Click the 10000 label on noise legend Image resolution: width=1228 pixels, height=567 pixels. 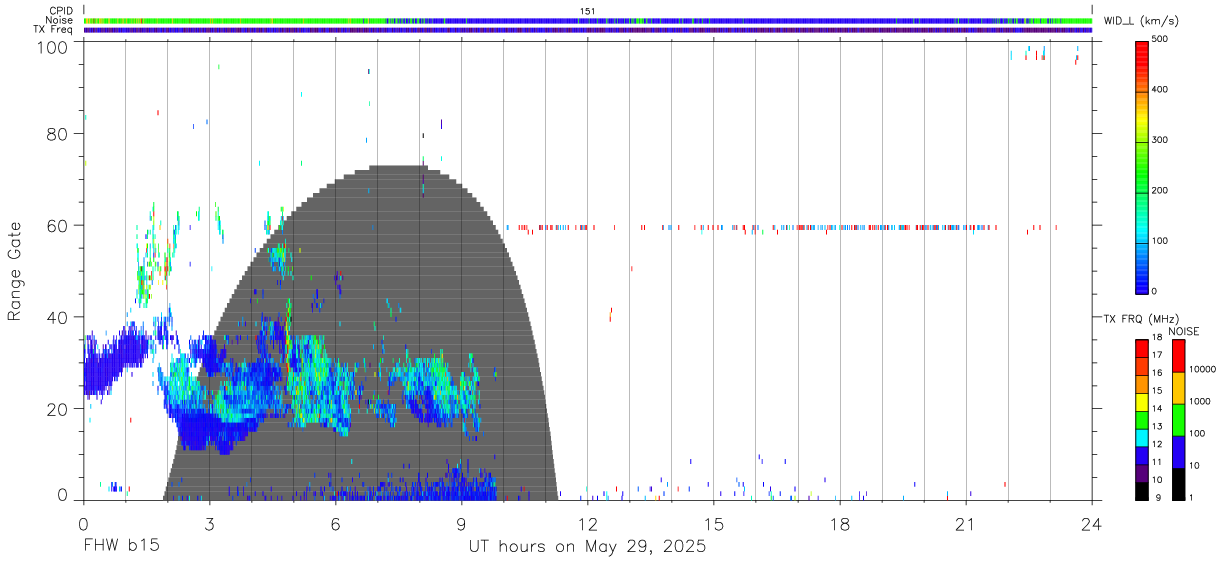point(1202,368)
